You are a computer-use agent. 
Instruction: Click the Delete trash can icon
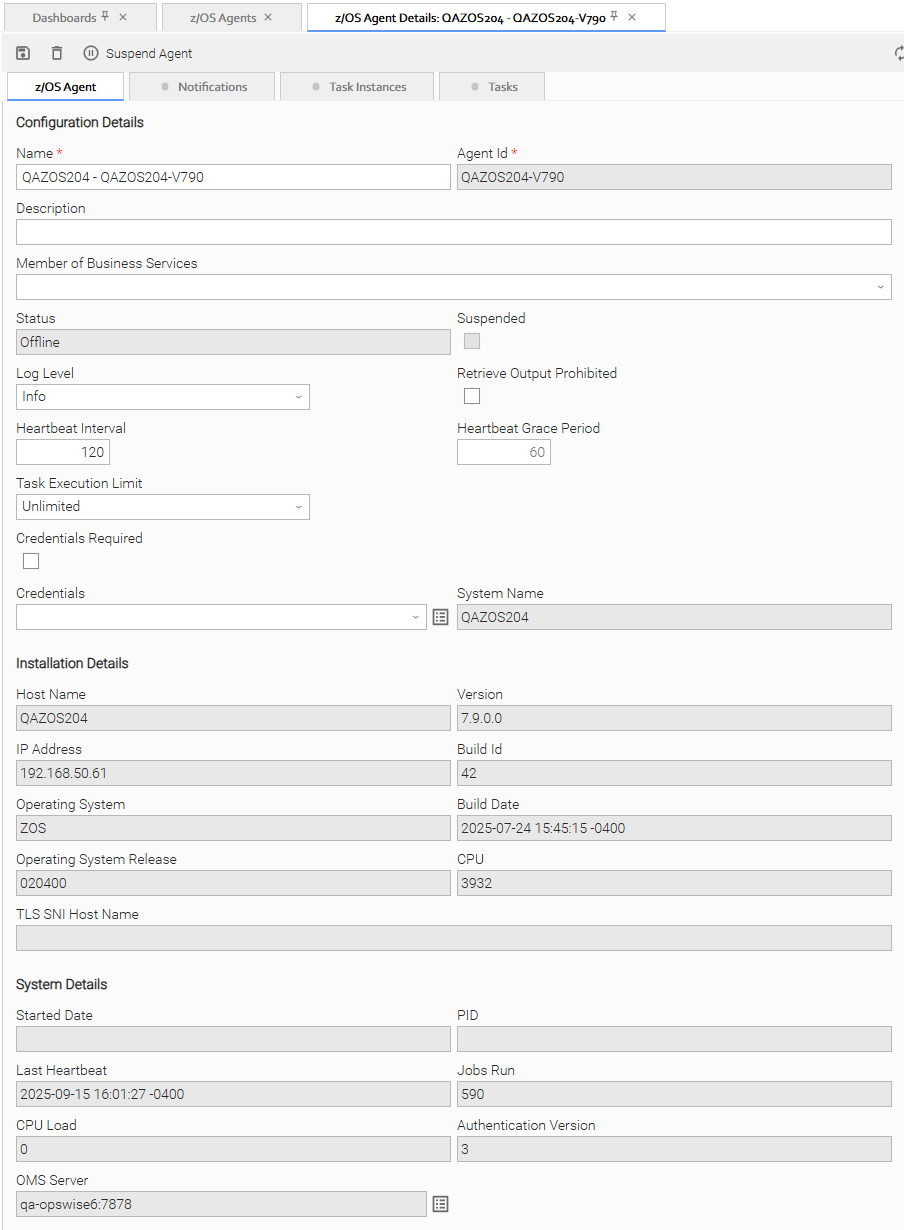click(x=57, y=54)
